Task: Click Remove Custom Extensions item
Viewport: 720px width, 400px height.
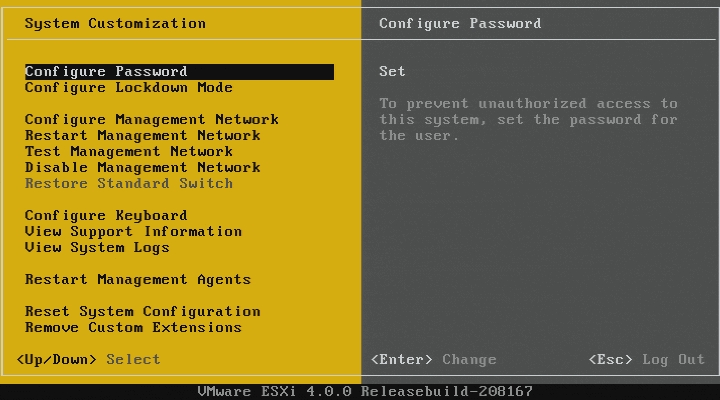Action: (133, 328)
